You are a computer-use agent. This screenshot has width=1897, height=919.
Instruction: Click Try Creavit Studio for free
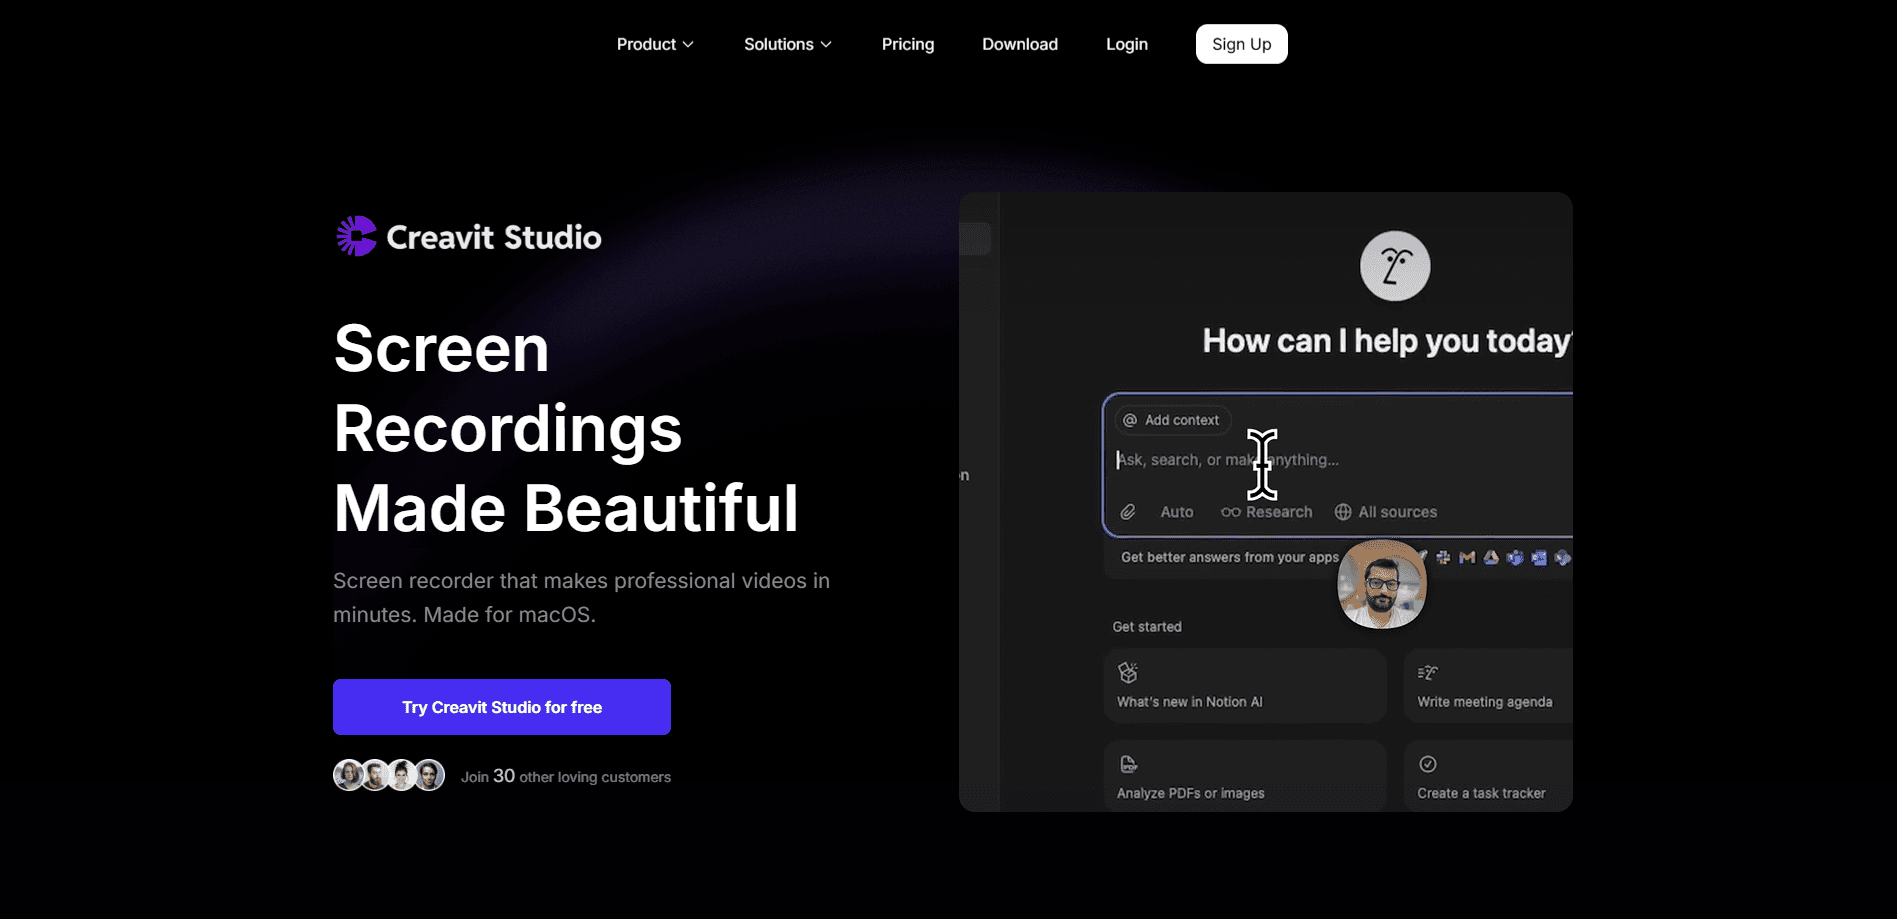click(502, 707)
